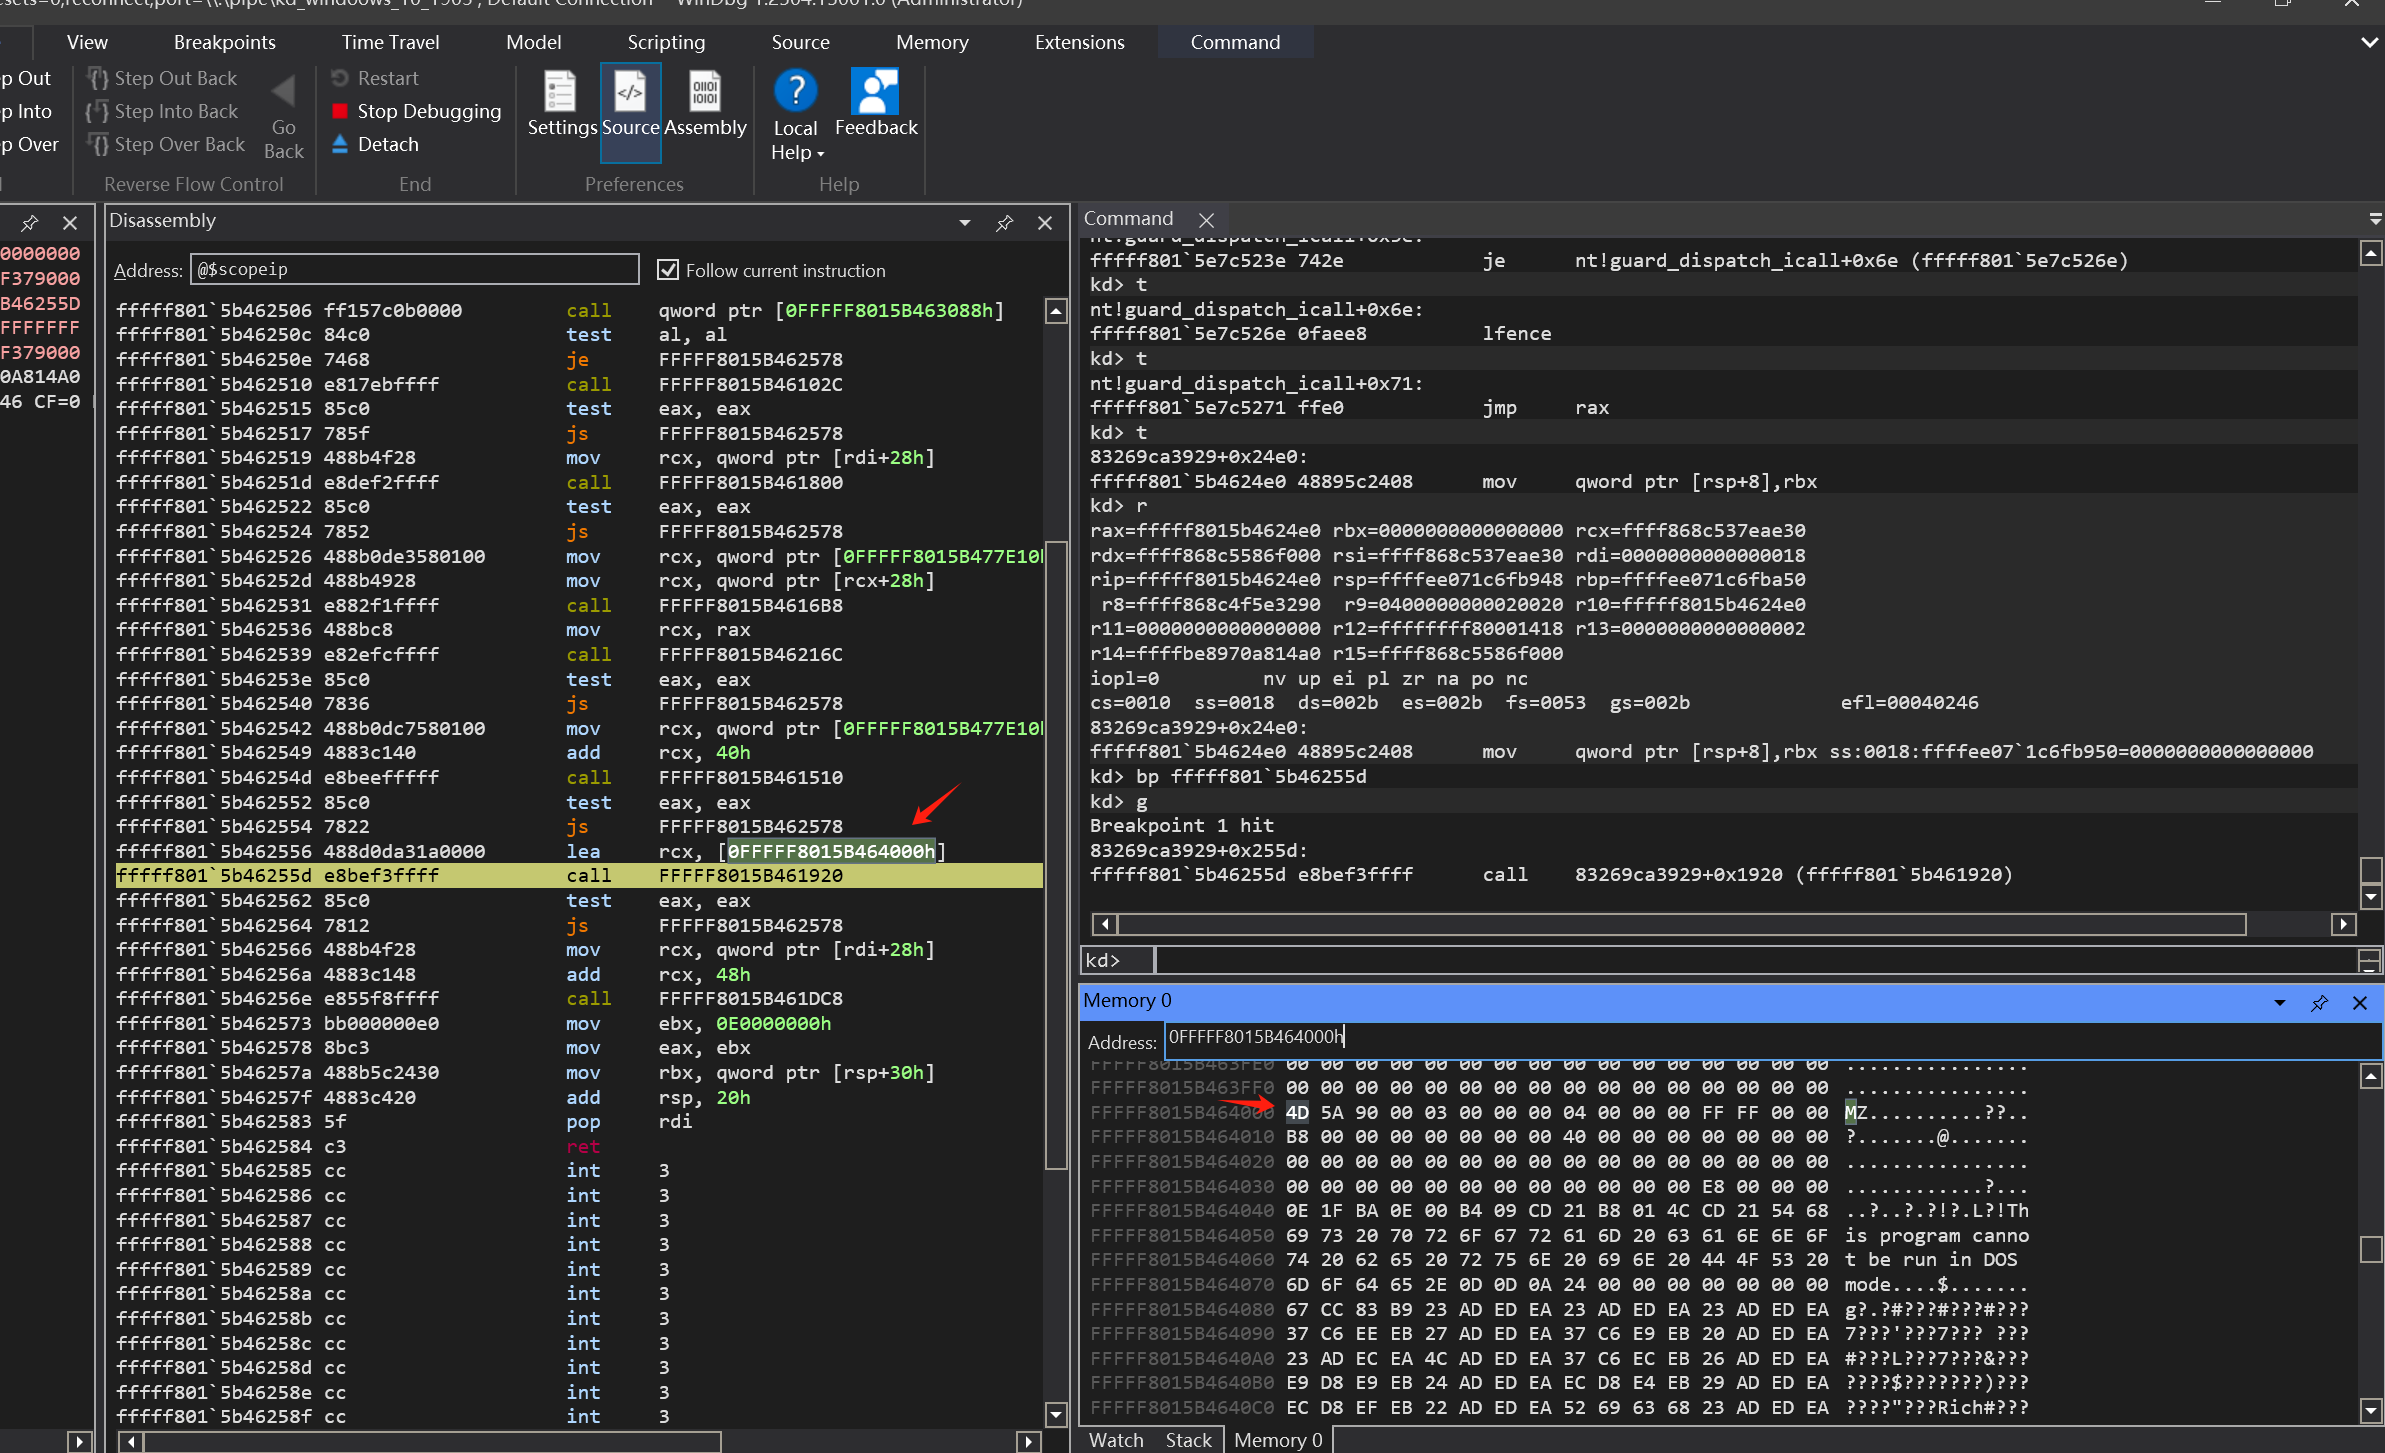Open the Breakpoints ribbon tab

(225, 42)
